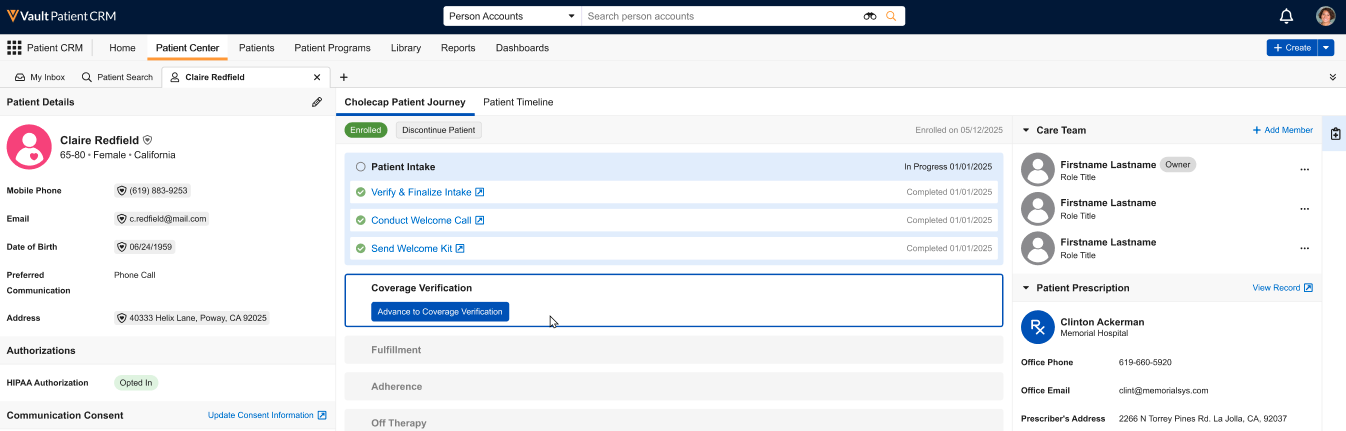Click the binoculars advanced search icon
The width and height of the screenshot is (1346, 431).
click(x=870, y=16)
